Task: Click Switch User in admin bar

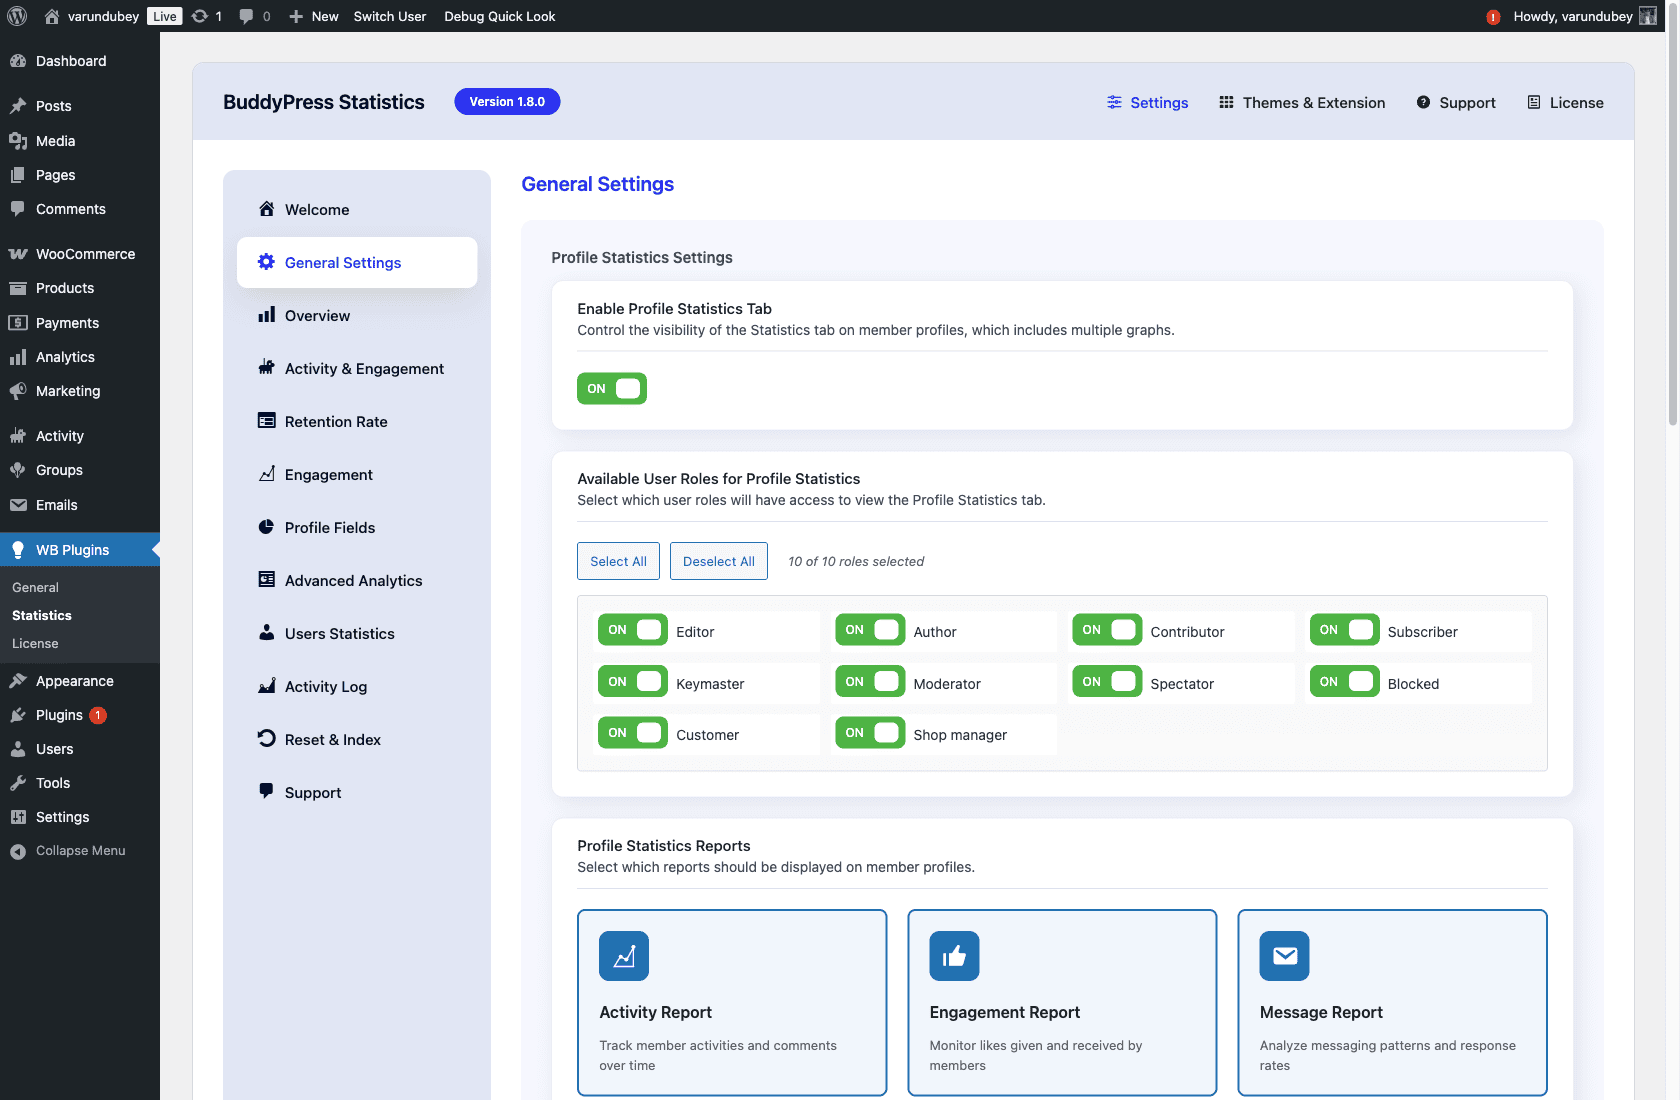Action: (x=390, y=16)
